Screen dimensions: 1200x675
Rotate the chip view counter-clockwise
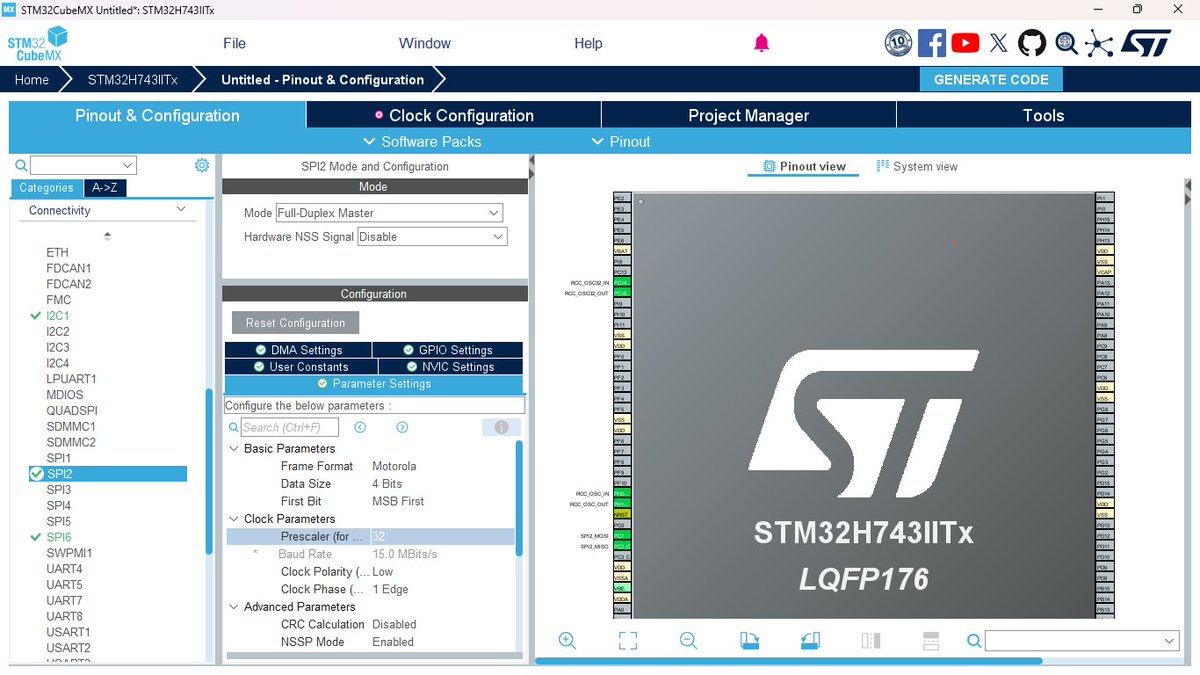tap(810, 641)
